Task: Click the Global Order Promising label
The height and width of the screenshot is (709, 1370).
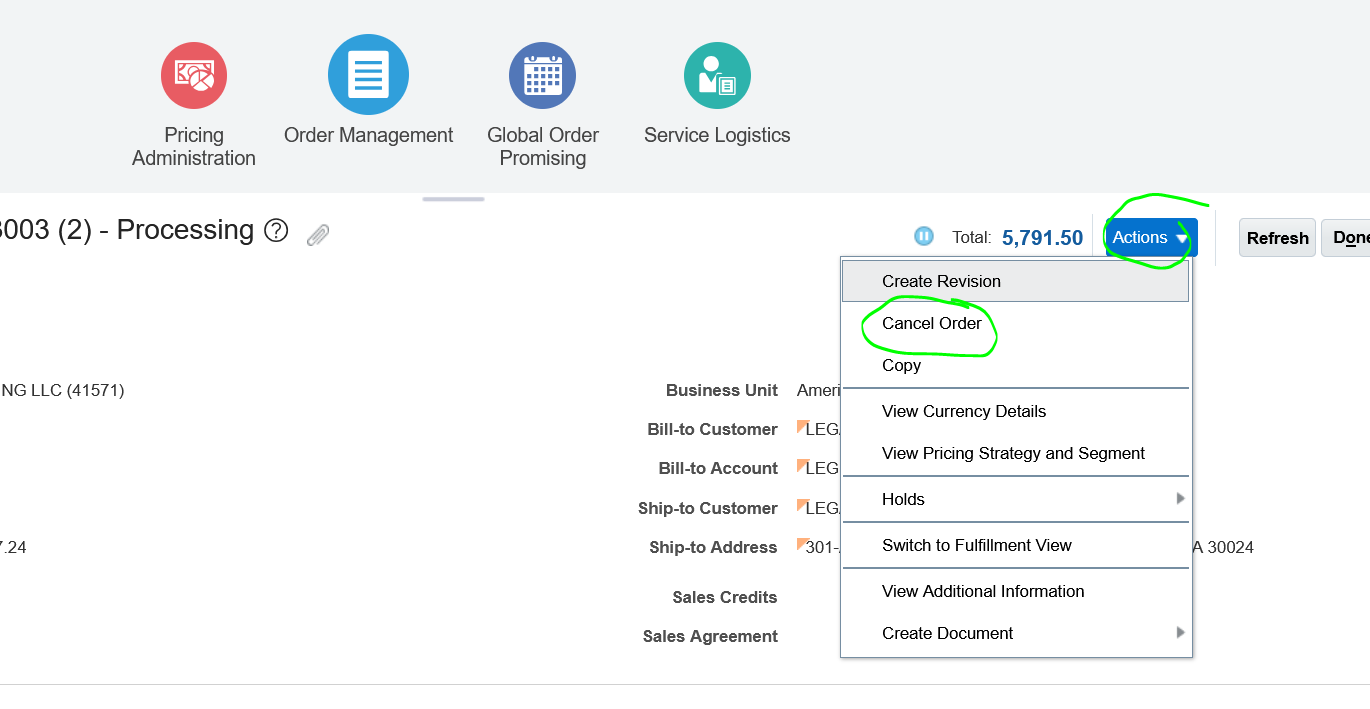Action: [543, 146]
